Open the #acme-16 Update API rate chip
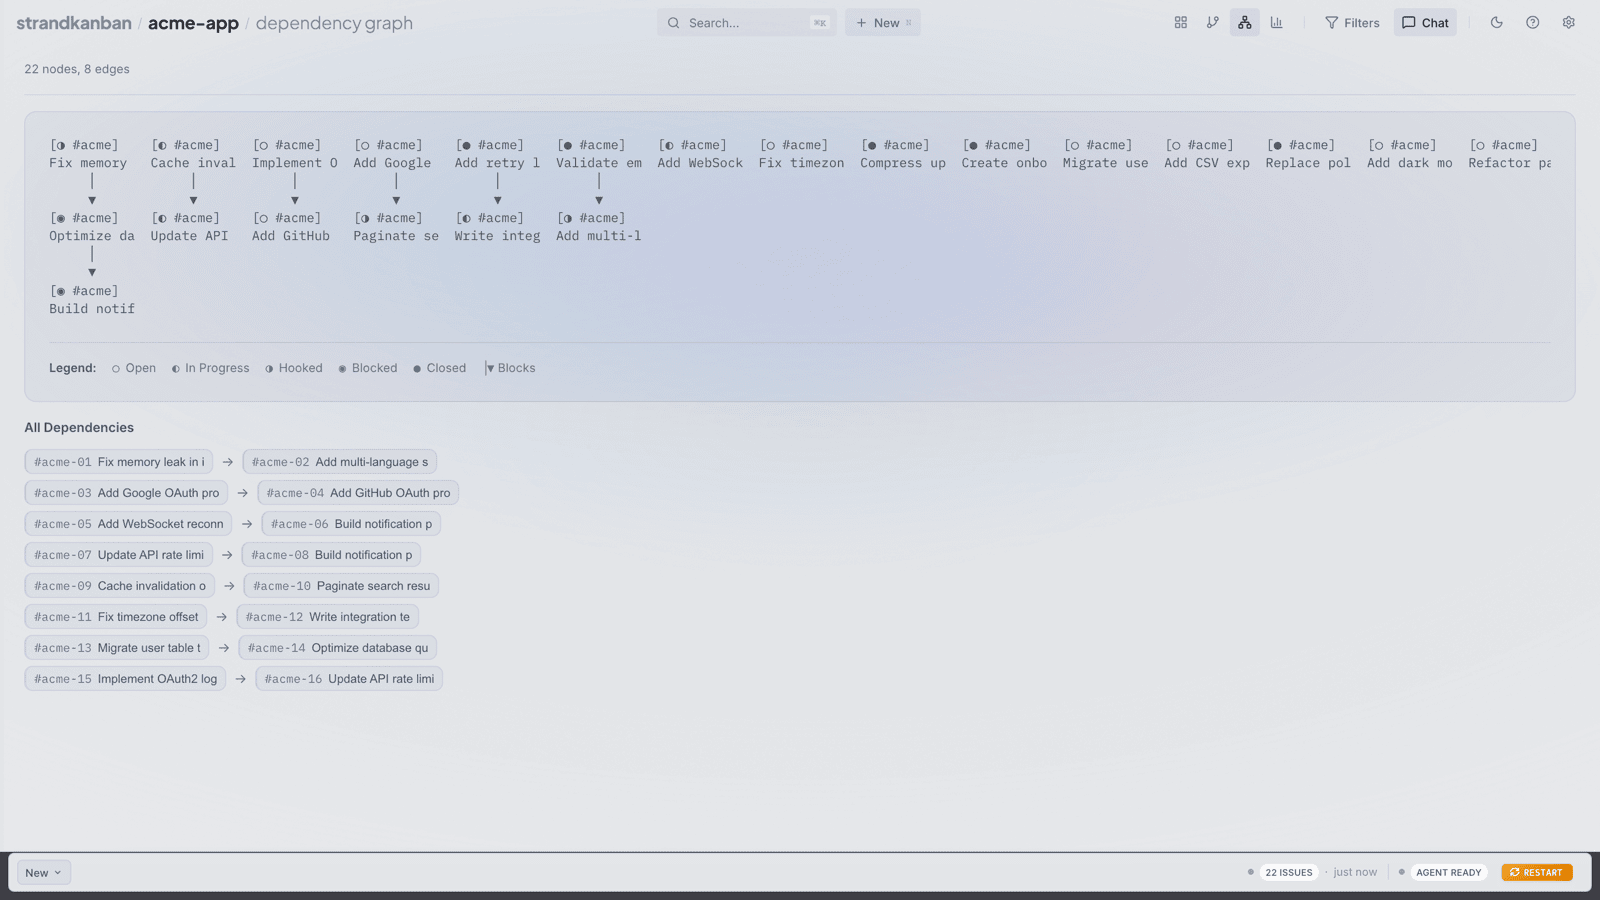The image size is (1600, 900). (349, 679)
